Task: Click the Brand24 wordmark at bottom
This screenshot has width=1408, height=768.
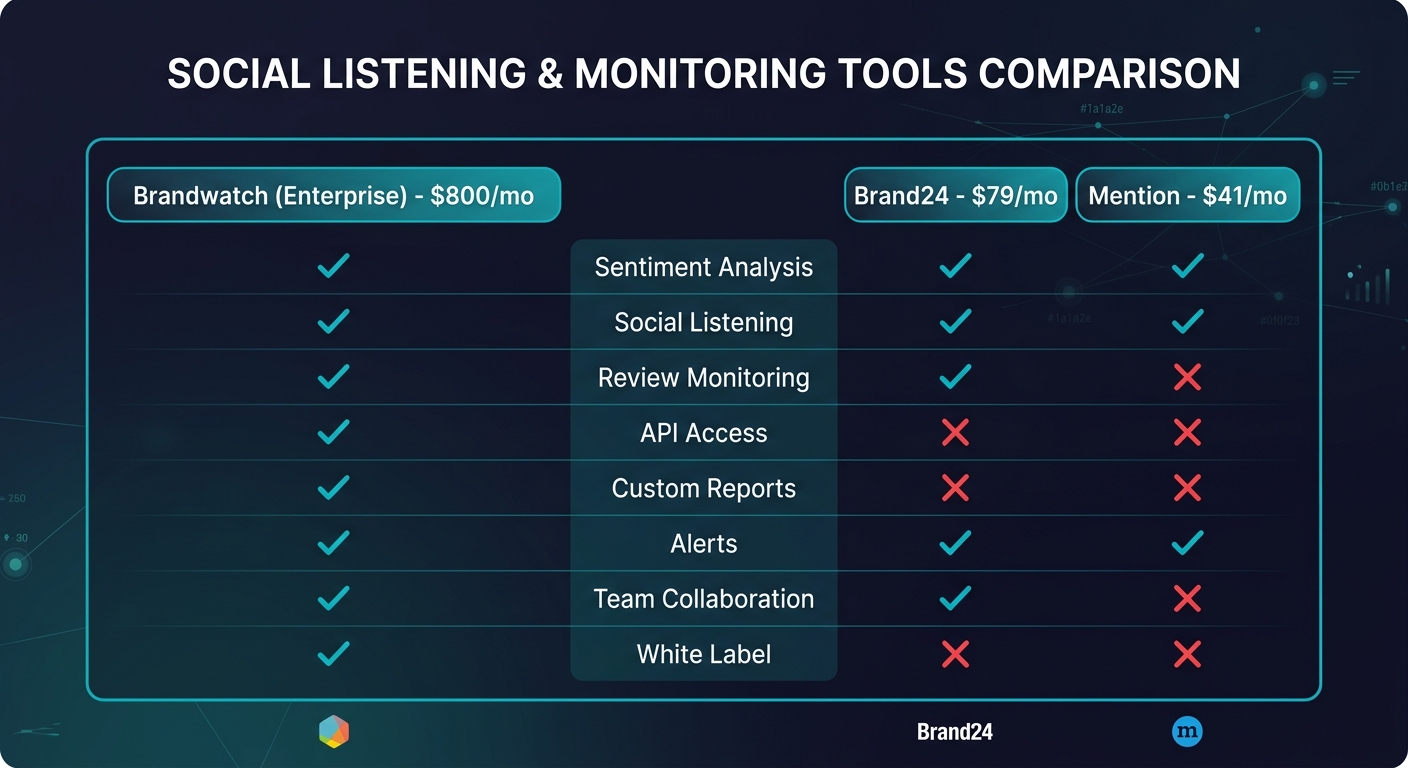Action: point(953,731)
